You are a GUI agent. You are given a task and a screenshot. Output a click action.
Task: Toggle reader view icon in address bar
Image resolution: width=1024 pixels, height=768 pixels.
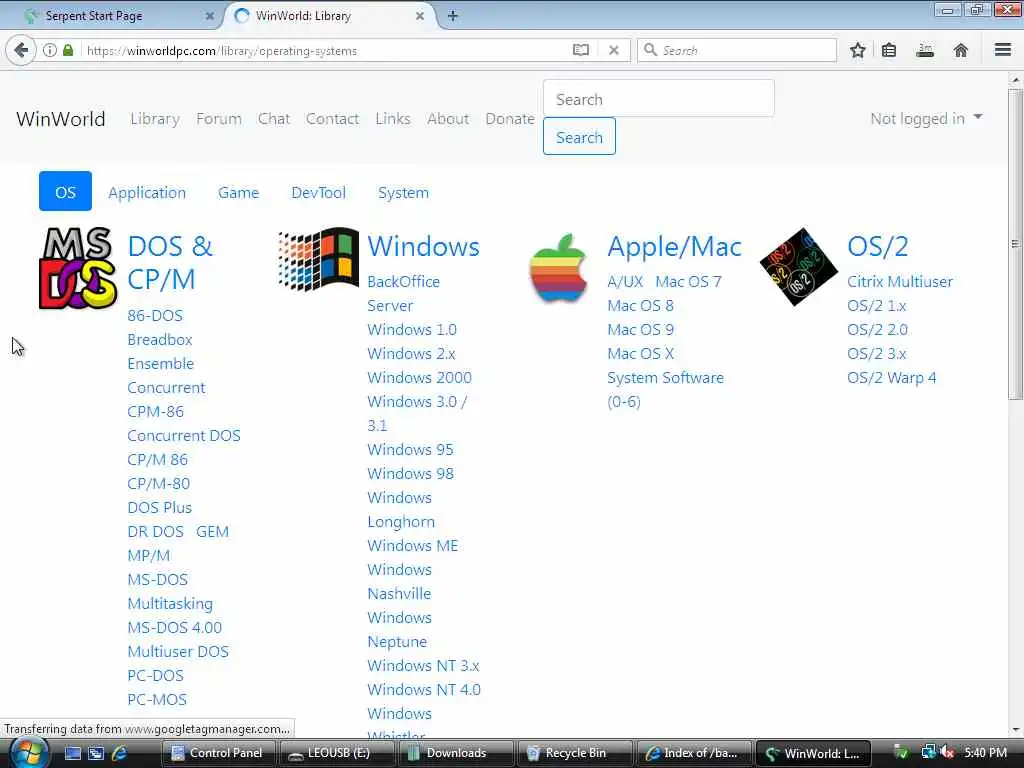coord(581,50)
